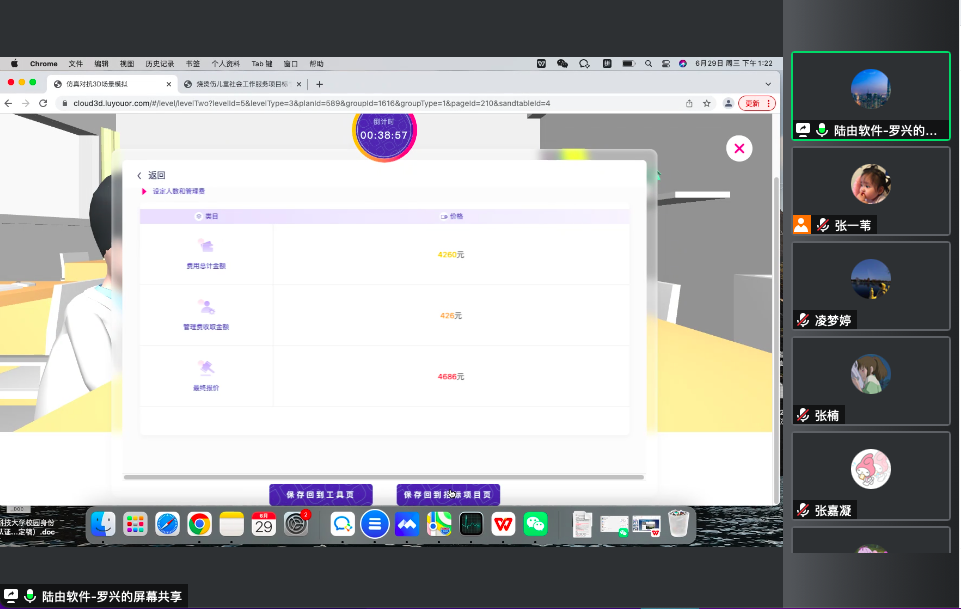Click 保存回到投标项目页 button
961x609 pixels.
pos(448,494)
